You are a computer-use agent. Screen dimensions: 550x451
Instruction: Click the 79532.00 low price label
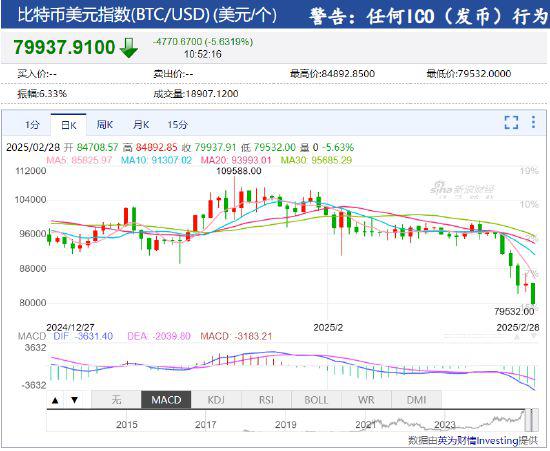click(514, 311)
